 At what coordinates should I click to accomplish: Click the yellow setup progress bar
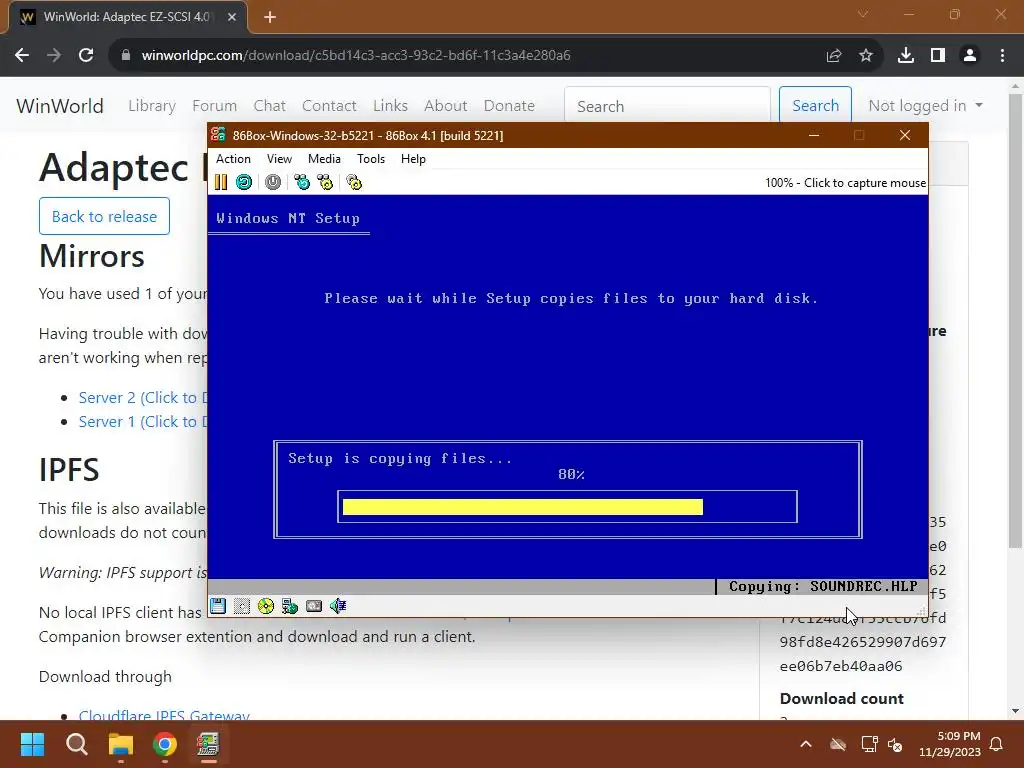click(522, 507)
